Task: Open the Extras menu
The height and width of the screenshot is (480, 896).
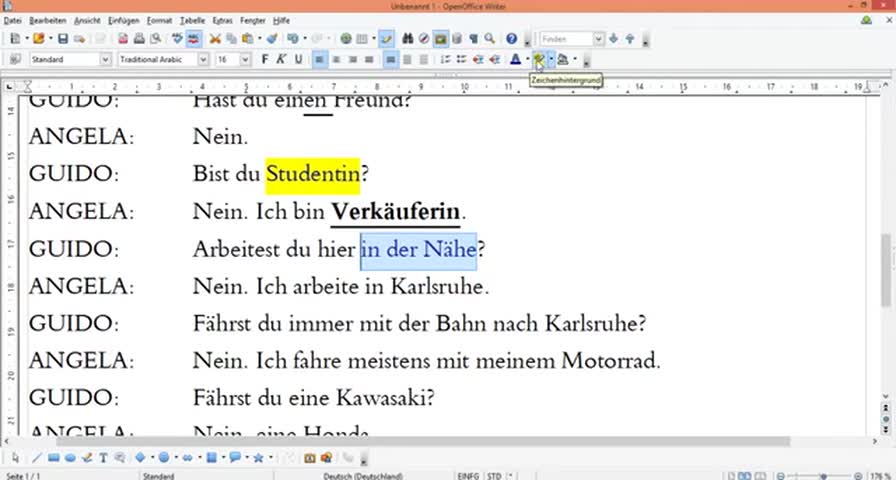Action: coord(223,21)
